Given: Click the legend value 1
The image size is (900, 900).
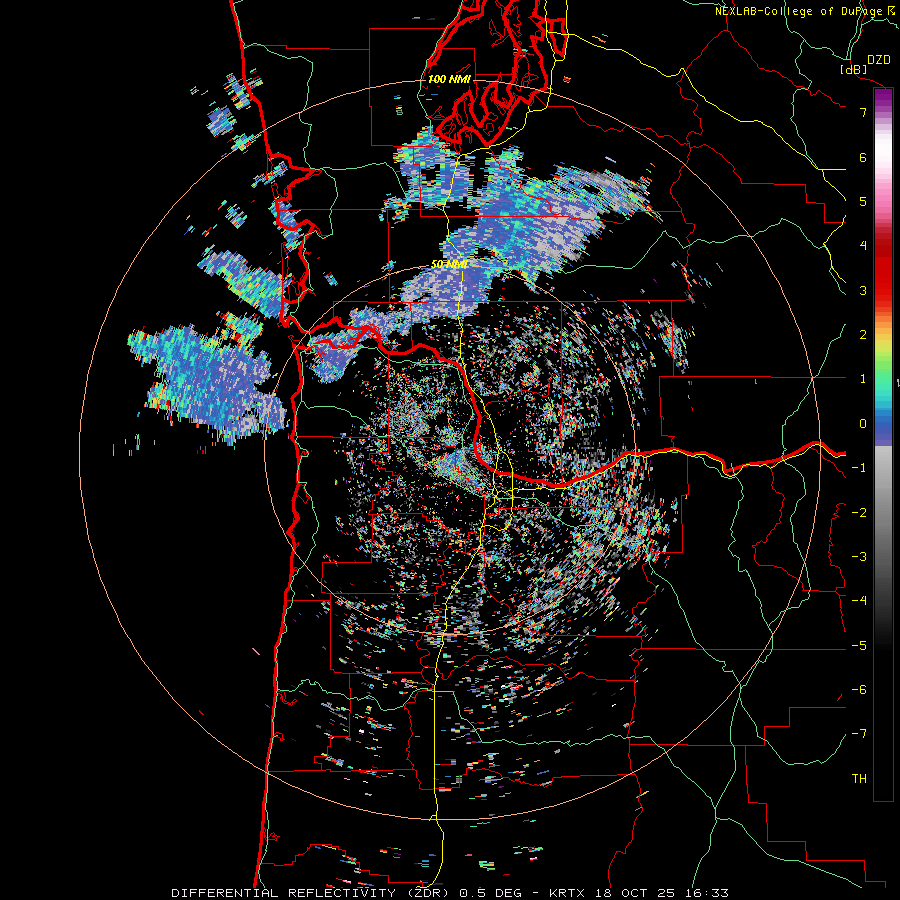Looking at the screenshot, I should pyautogui.click(x=862, y=379).
